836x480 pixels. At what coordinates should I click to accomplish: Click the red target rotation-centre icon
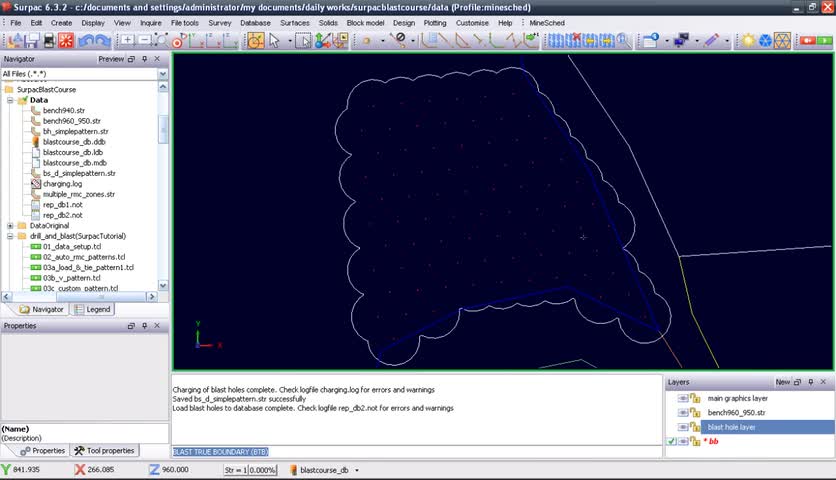coord(178,41)
